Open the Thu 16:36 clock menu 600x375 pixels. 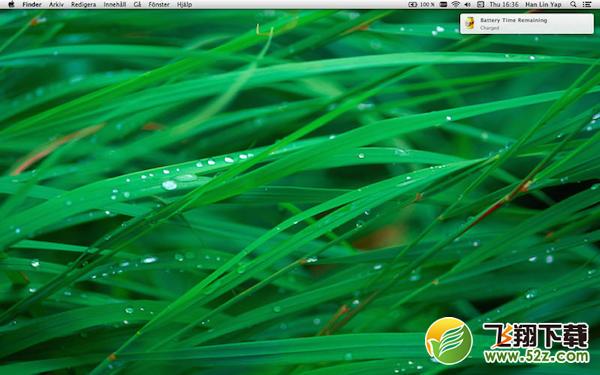coord(504,5)
